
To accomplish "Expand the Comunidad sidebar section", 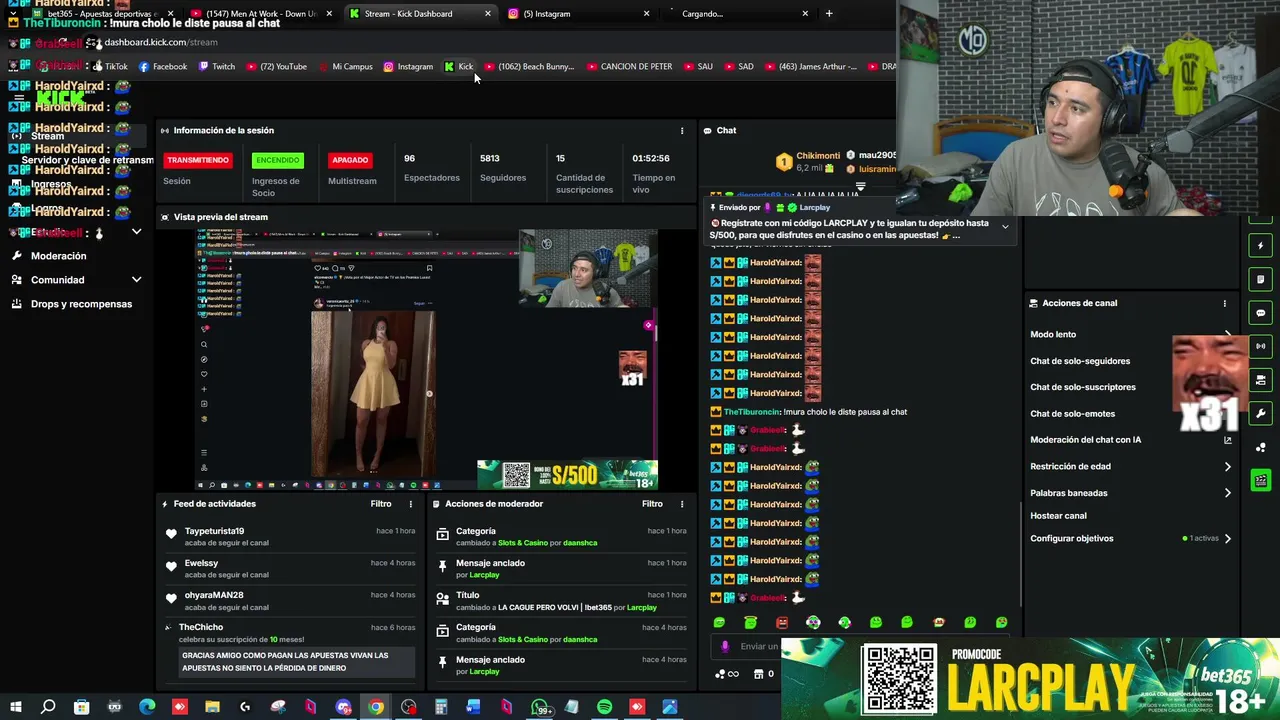I will 136,280.
